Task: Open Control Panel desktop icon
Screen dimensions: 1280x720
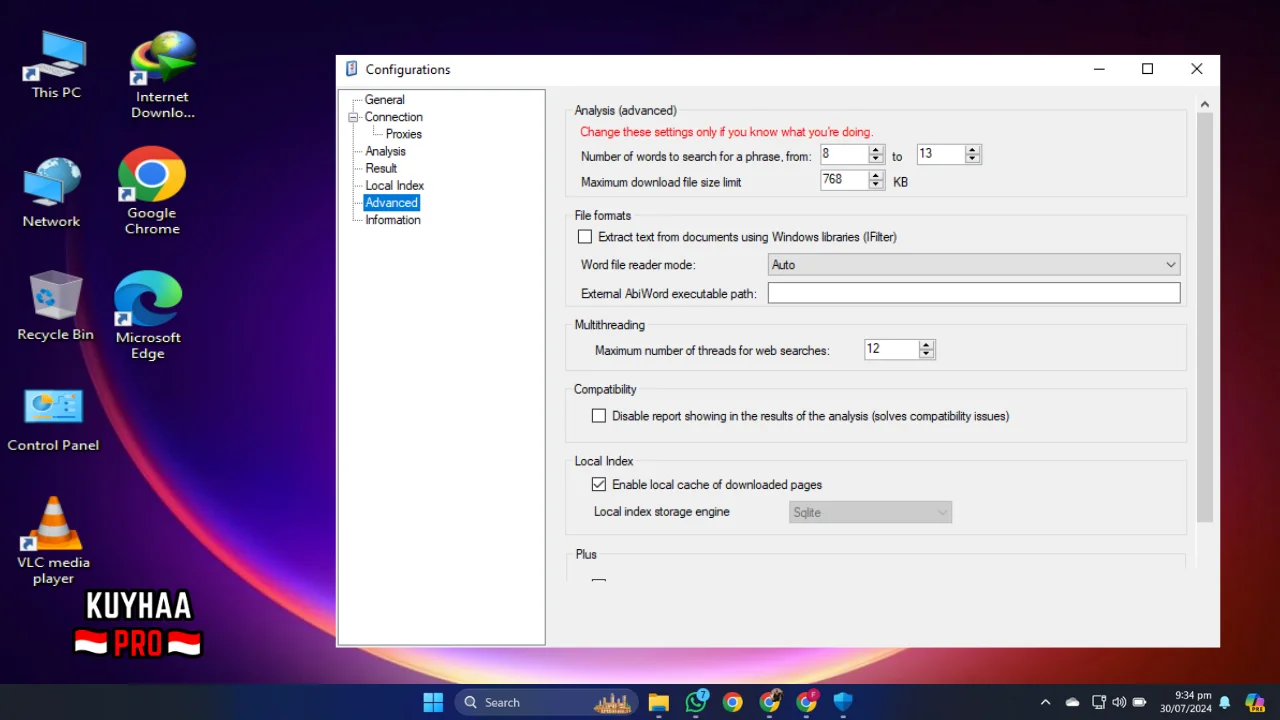Action: tap(53, 419)
